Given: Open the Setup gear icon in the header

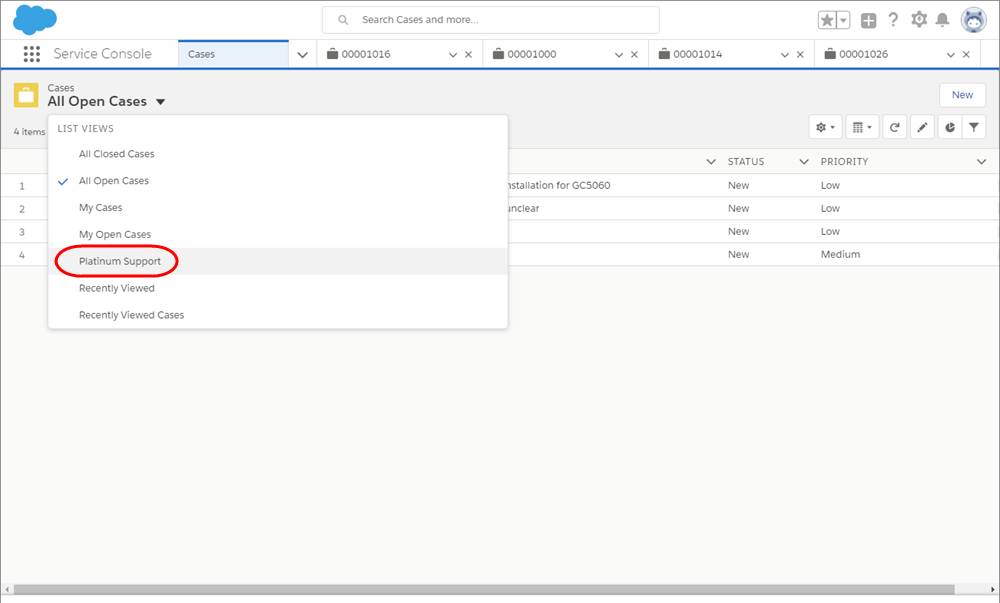Looking at the screenshot, I should click(919, 20).
